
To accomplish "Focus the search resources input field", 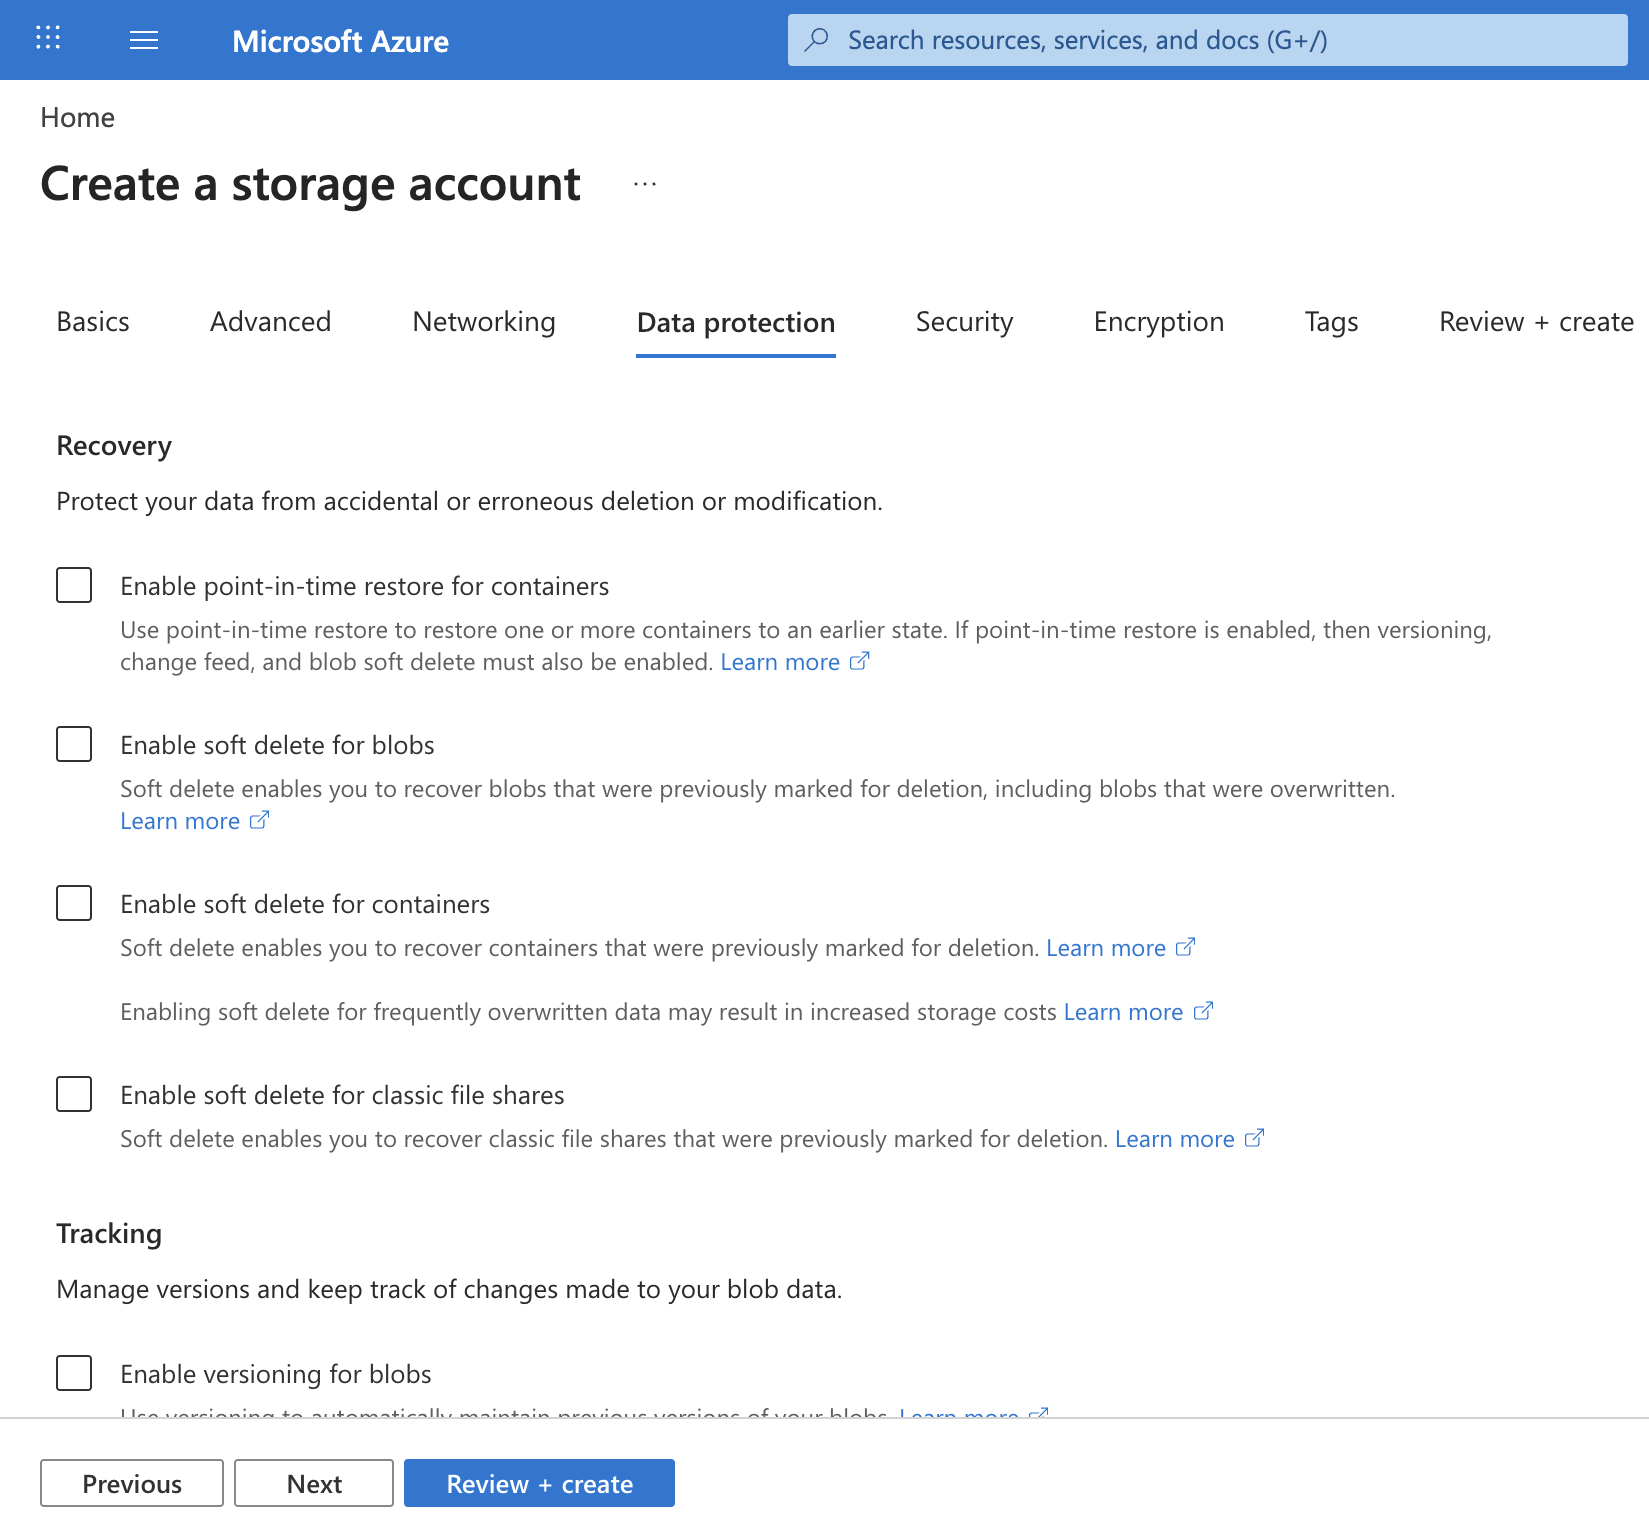I will pos(1207,40).
